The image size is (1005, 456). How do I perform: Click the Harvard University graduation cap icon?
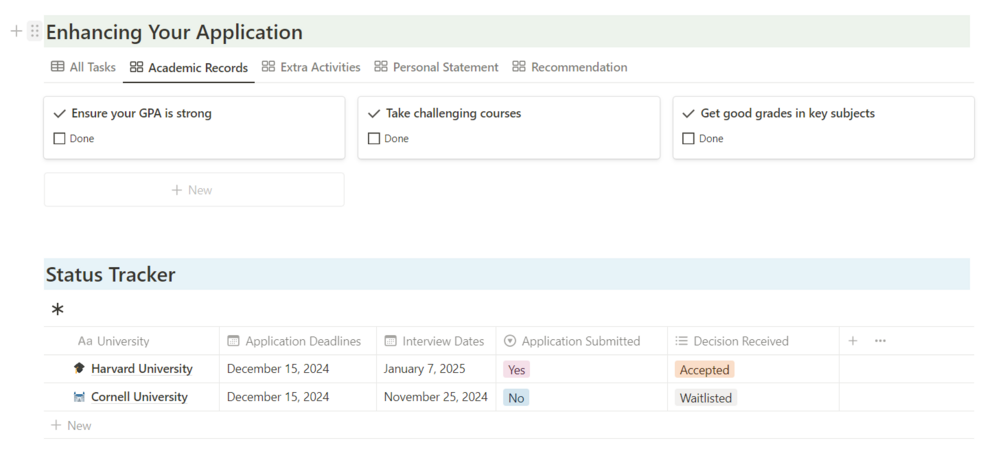click(80, 369)
